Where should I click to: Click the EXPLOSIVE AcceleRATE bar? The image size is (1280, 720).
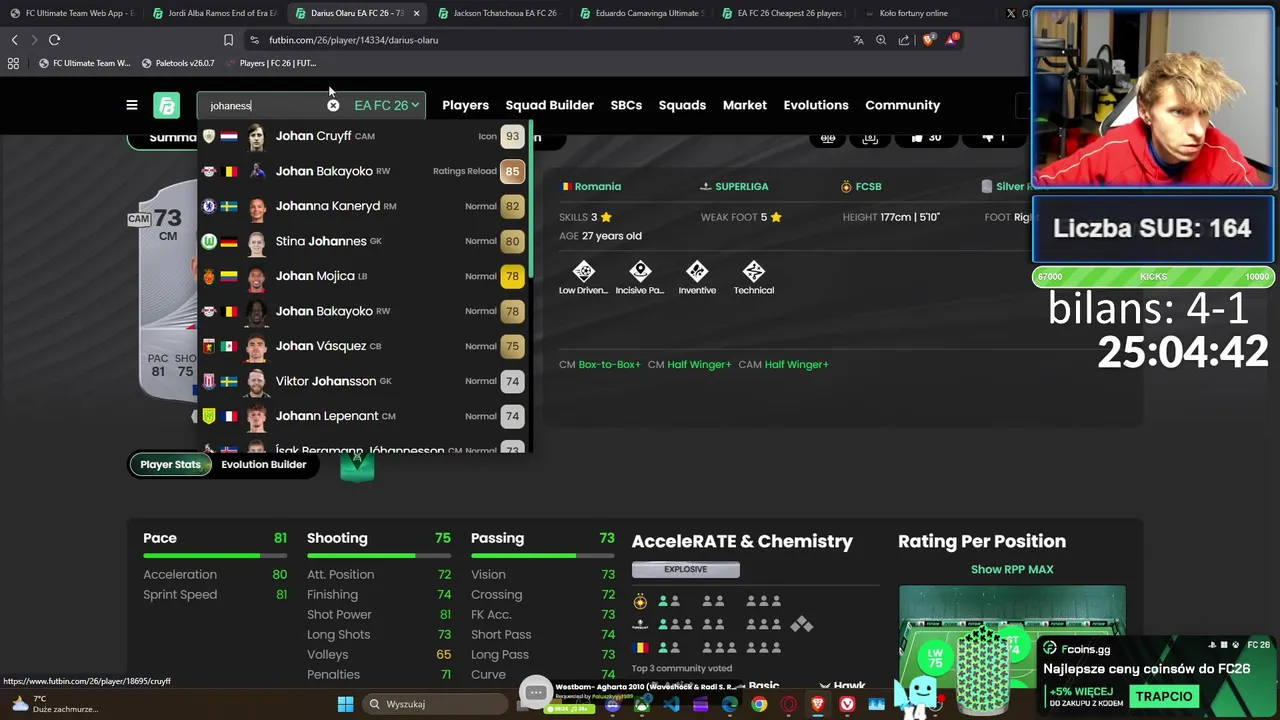point(685,569)
